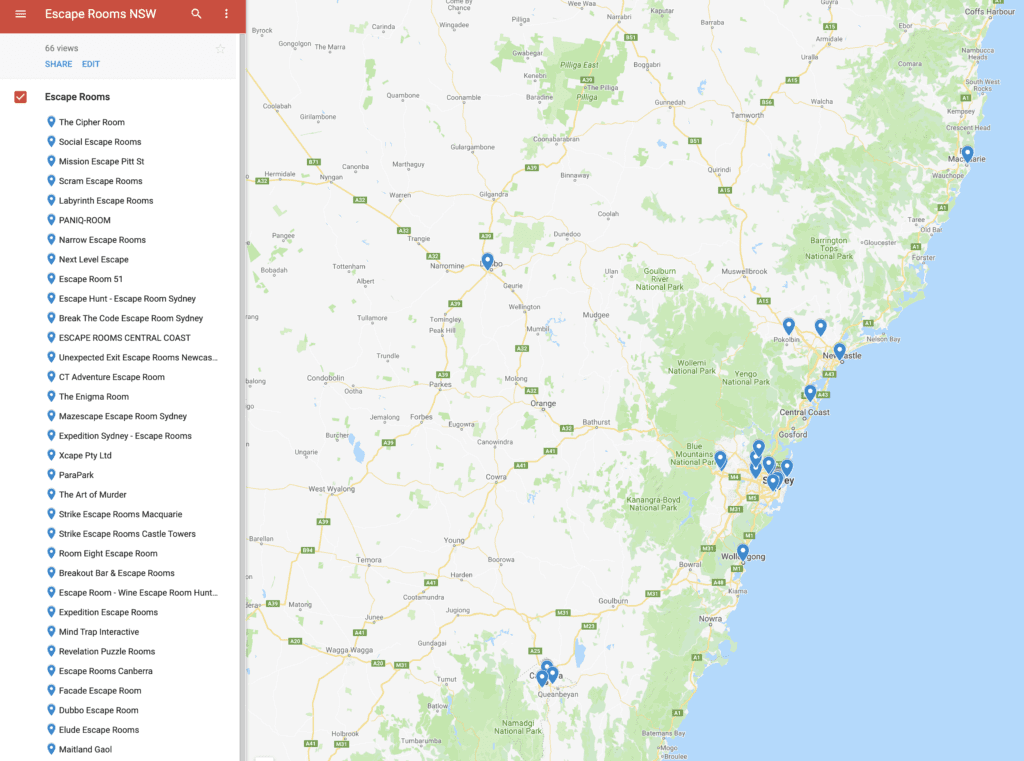Click the map pin in Blue Mountains
Screen dimensions: 1024x761
[720, 459]
